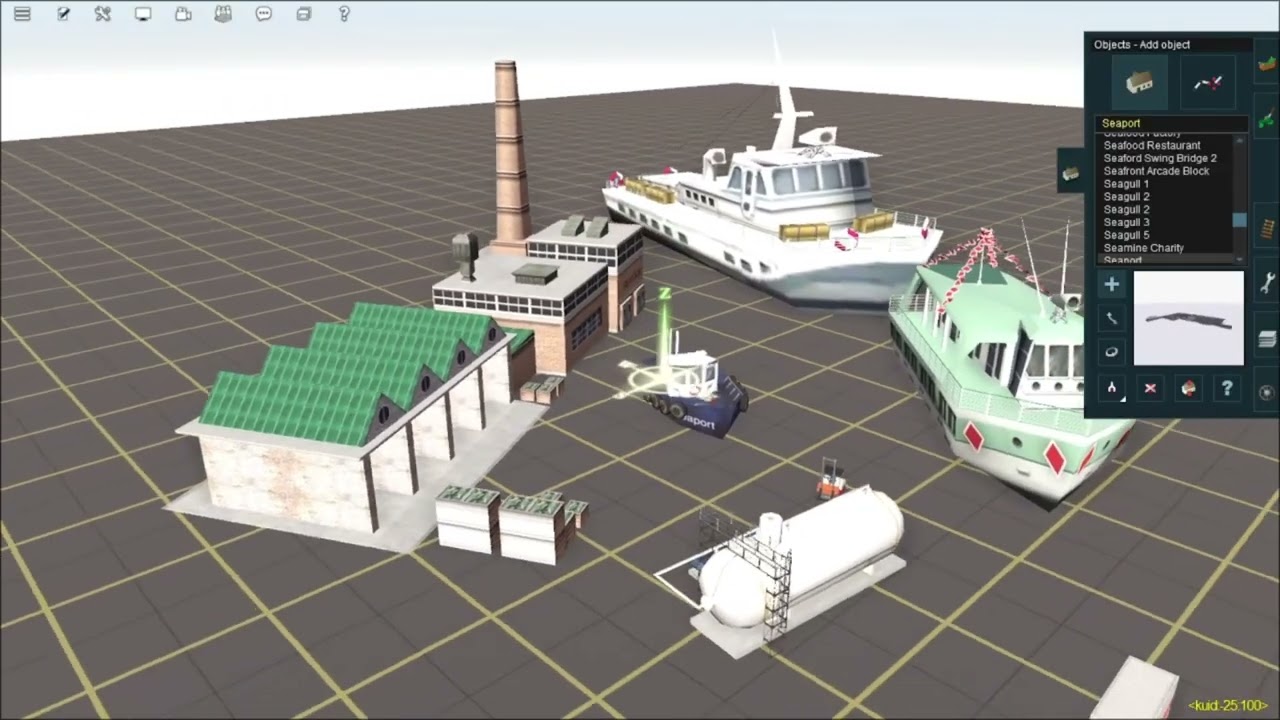The image size is (1280, 720).
Task: Open the monitor display settings icon
Action: pos(143,14)
